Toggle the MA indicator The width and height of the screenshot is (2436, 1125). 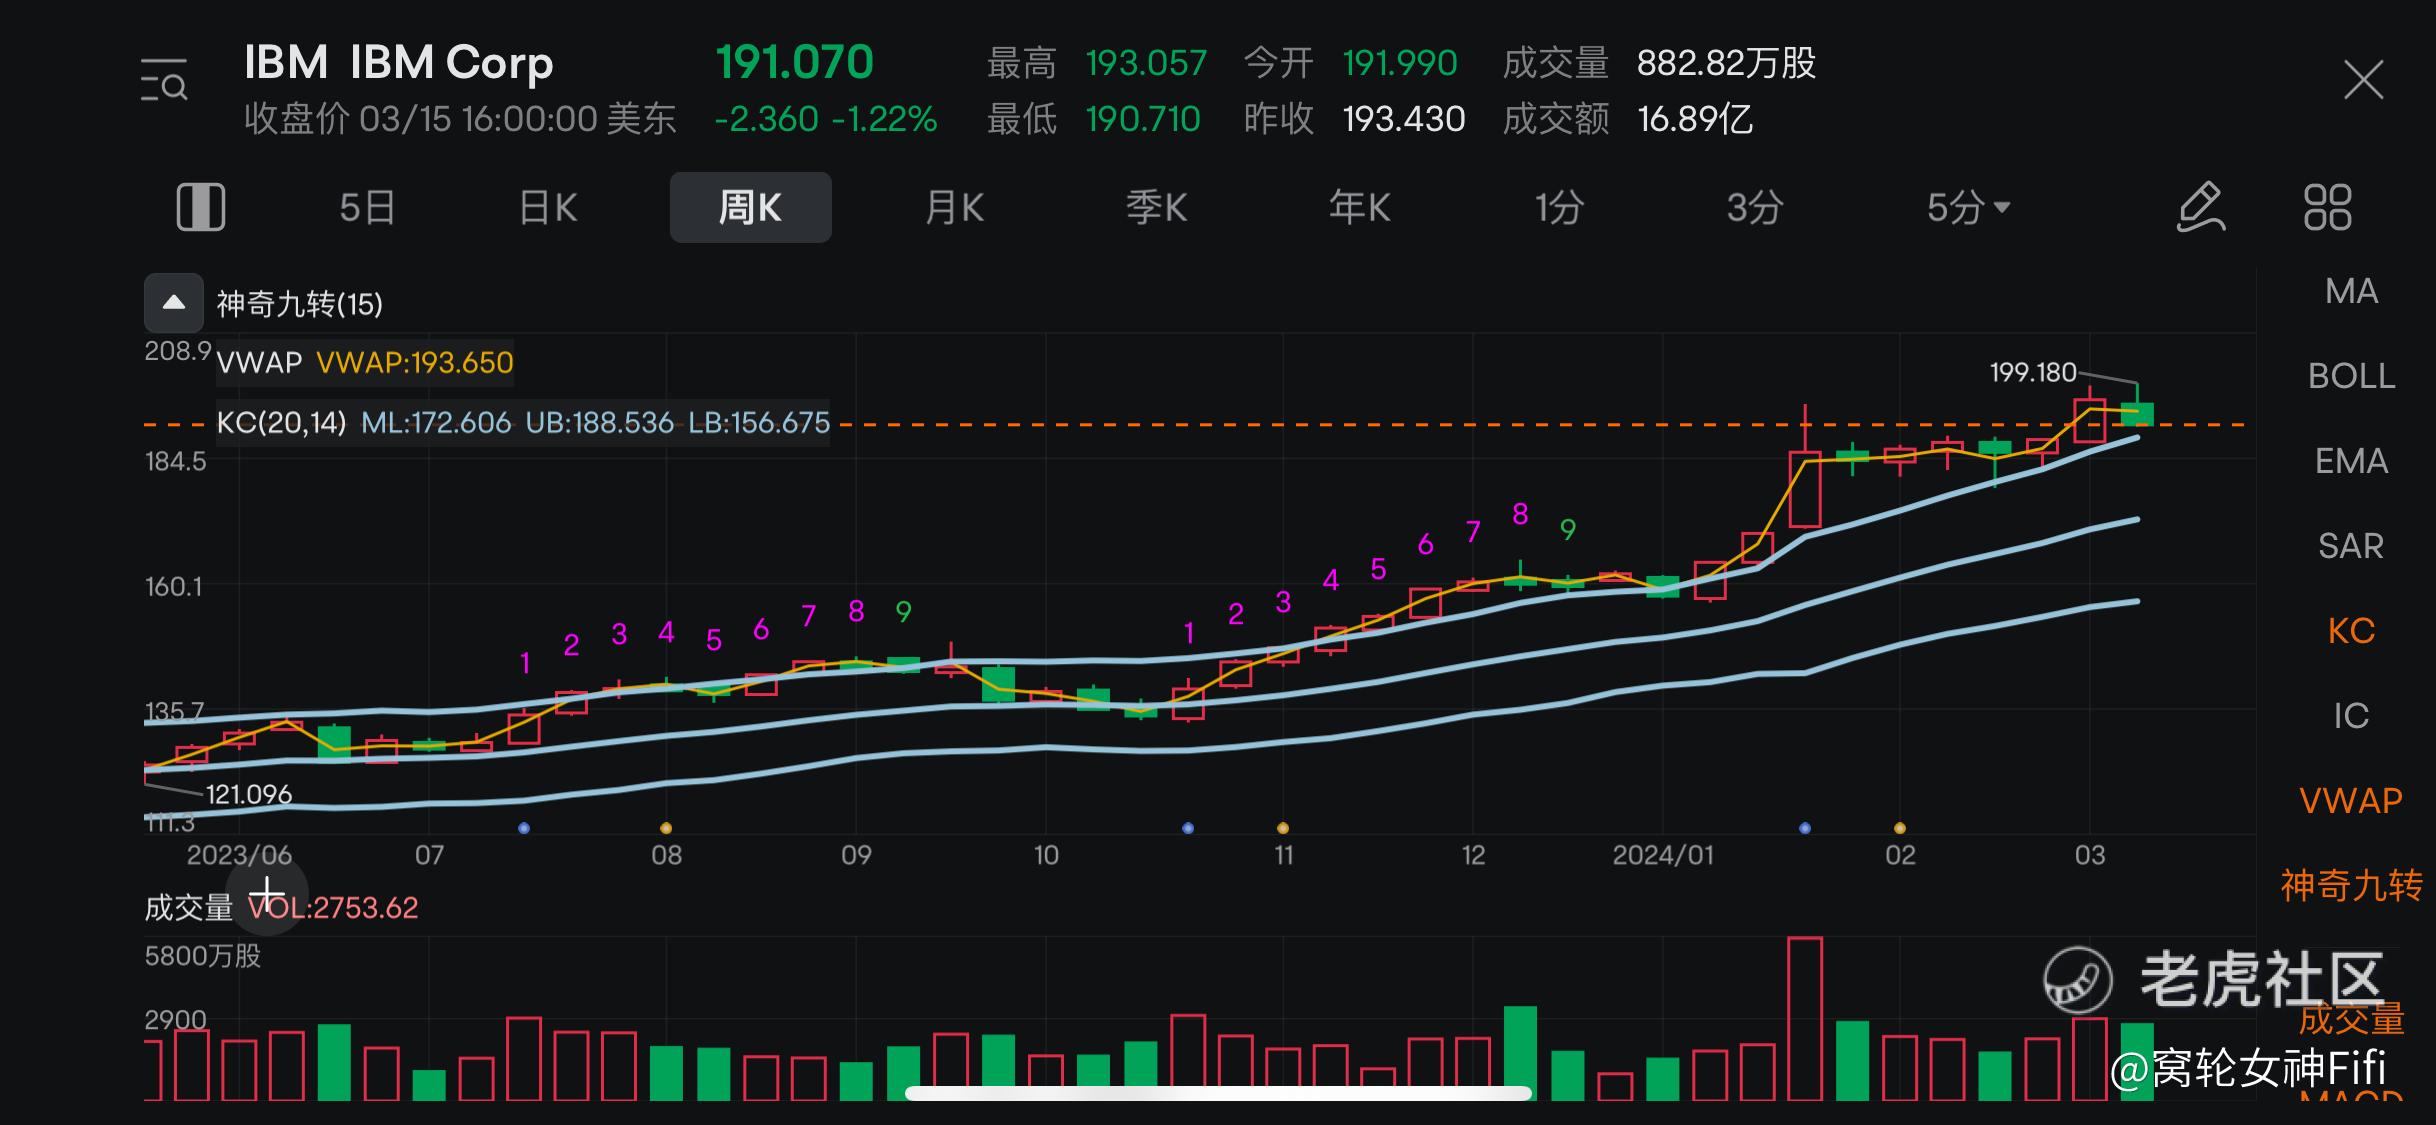[x=2351, y=291]
